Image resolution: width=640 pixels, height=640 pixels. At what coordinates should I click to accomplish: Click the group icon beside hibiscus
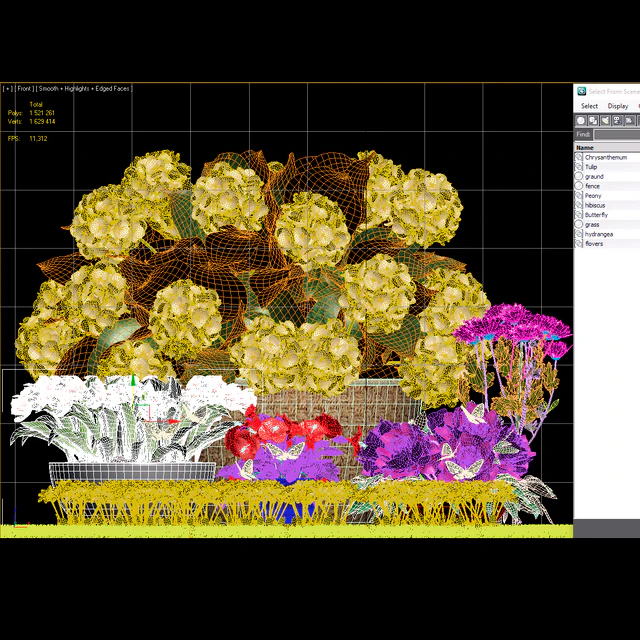pos(579,205)
